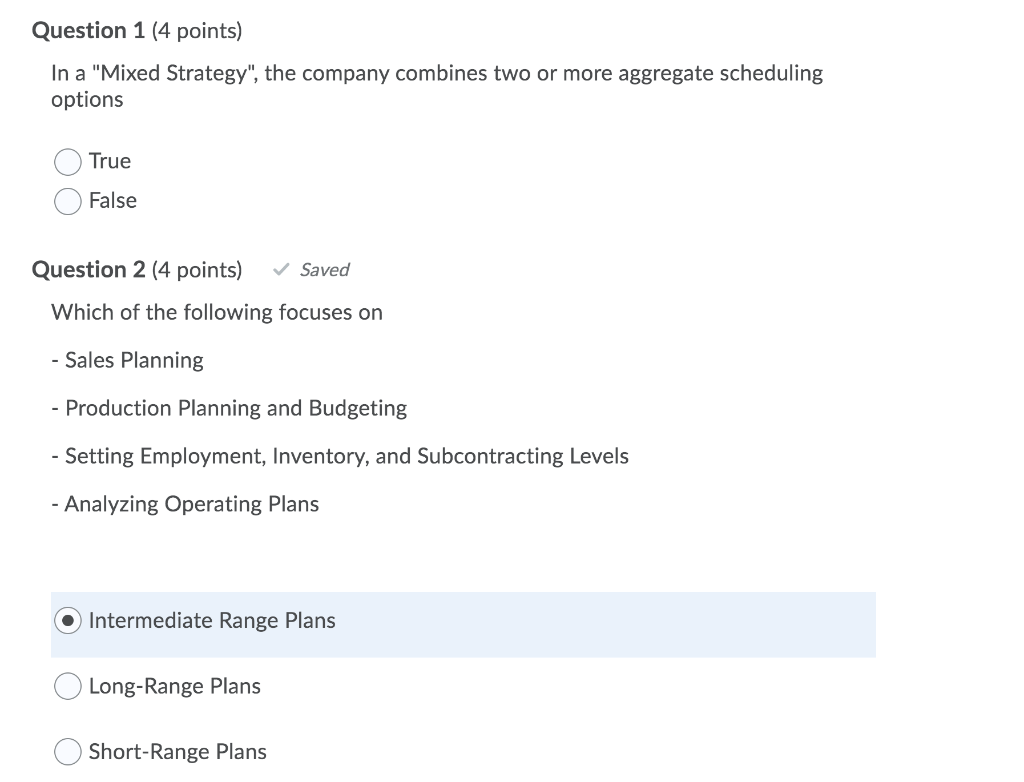Click the Saved status text
This screenshot has height=782, width=1024.
[323, 269]
